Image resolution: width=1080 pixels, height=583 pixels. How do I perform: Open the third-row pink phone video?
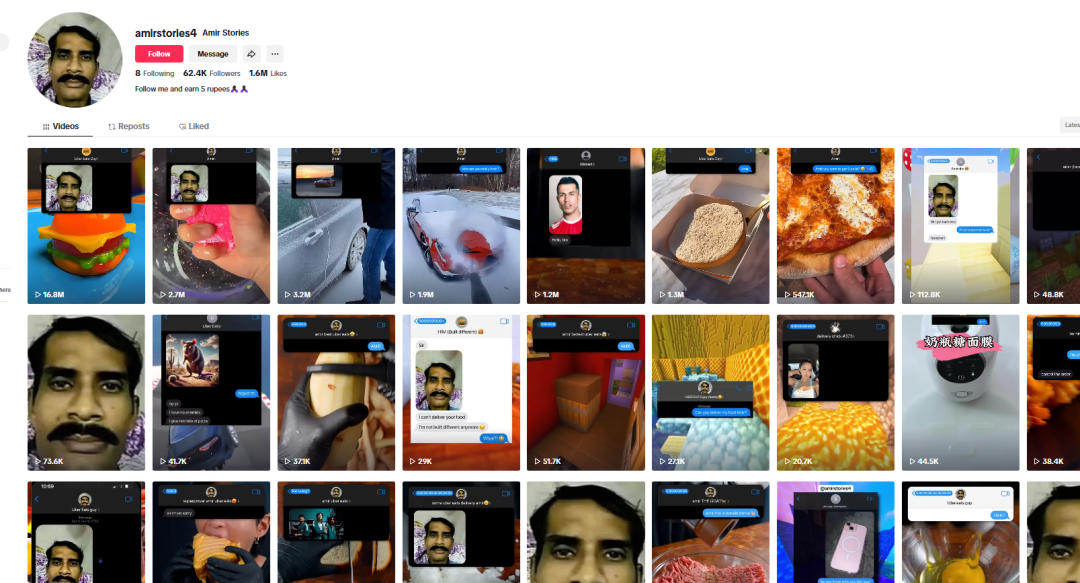coord(835,532)
